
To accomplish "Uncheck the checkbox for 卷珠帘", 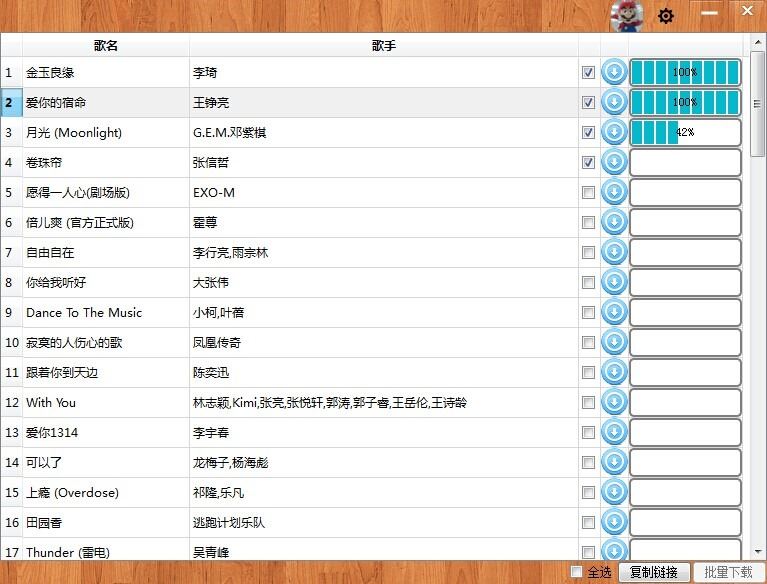I will [x=588, y=162].
